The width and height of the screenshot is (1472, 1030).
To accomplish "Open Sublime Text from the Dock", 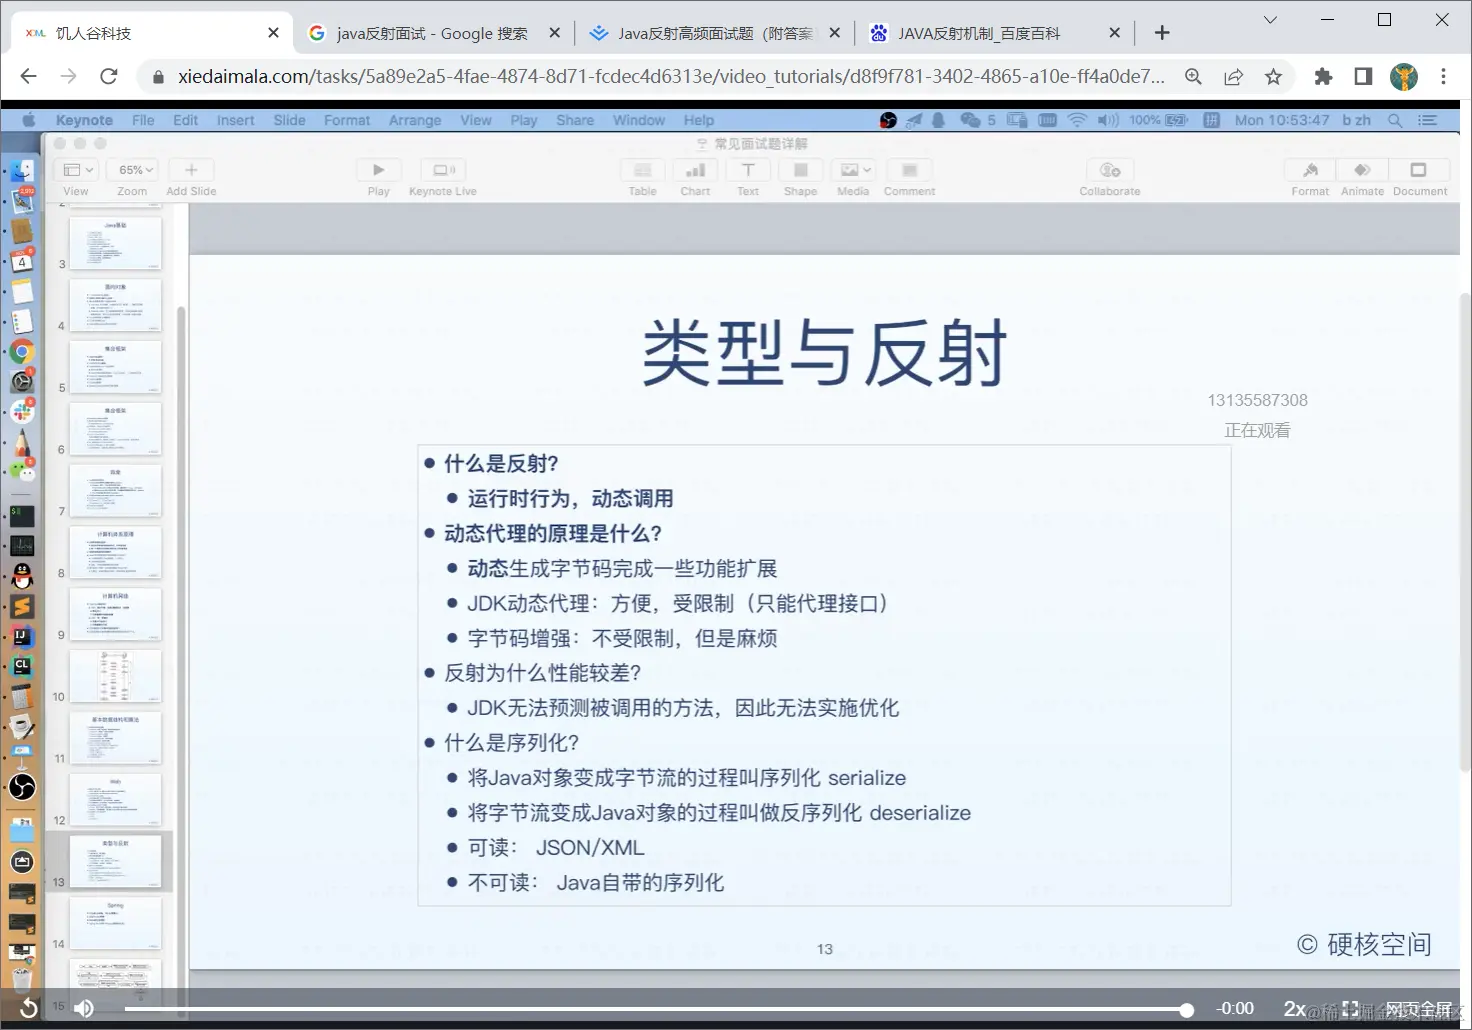I will tap(22, 606).
